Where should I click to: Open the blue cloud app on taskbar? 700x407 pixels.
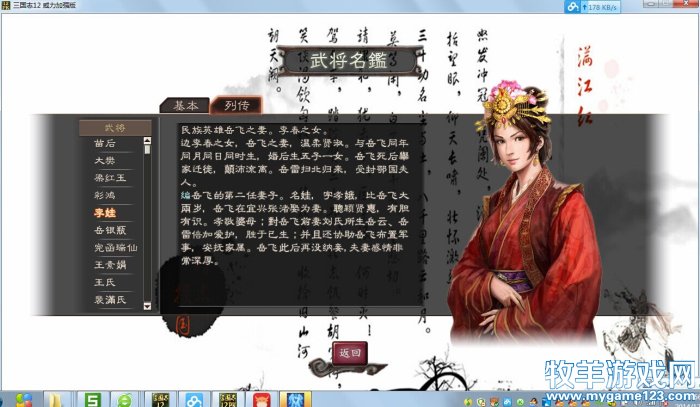pyautogui.click(x=194, y=400)
